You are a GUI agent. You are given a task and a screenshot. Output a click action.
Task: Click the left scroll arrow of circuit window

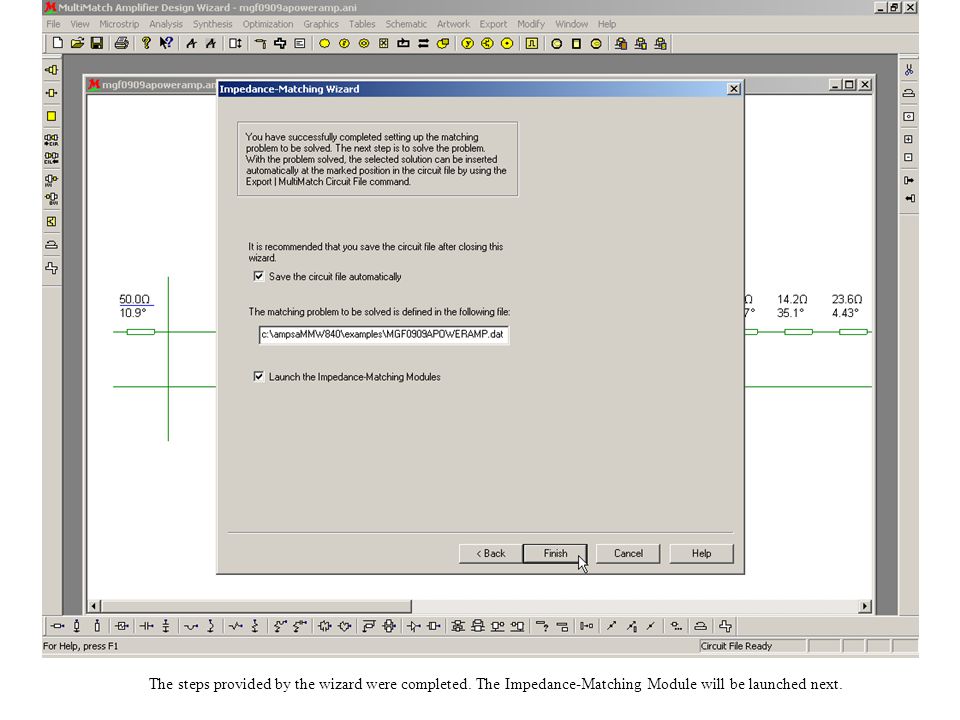pos(94,606)
